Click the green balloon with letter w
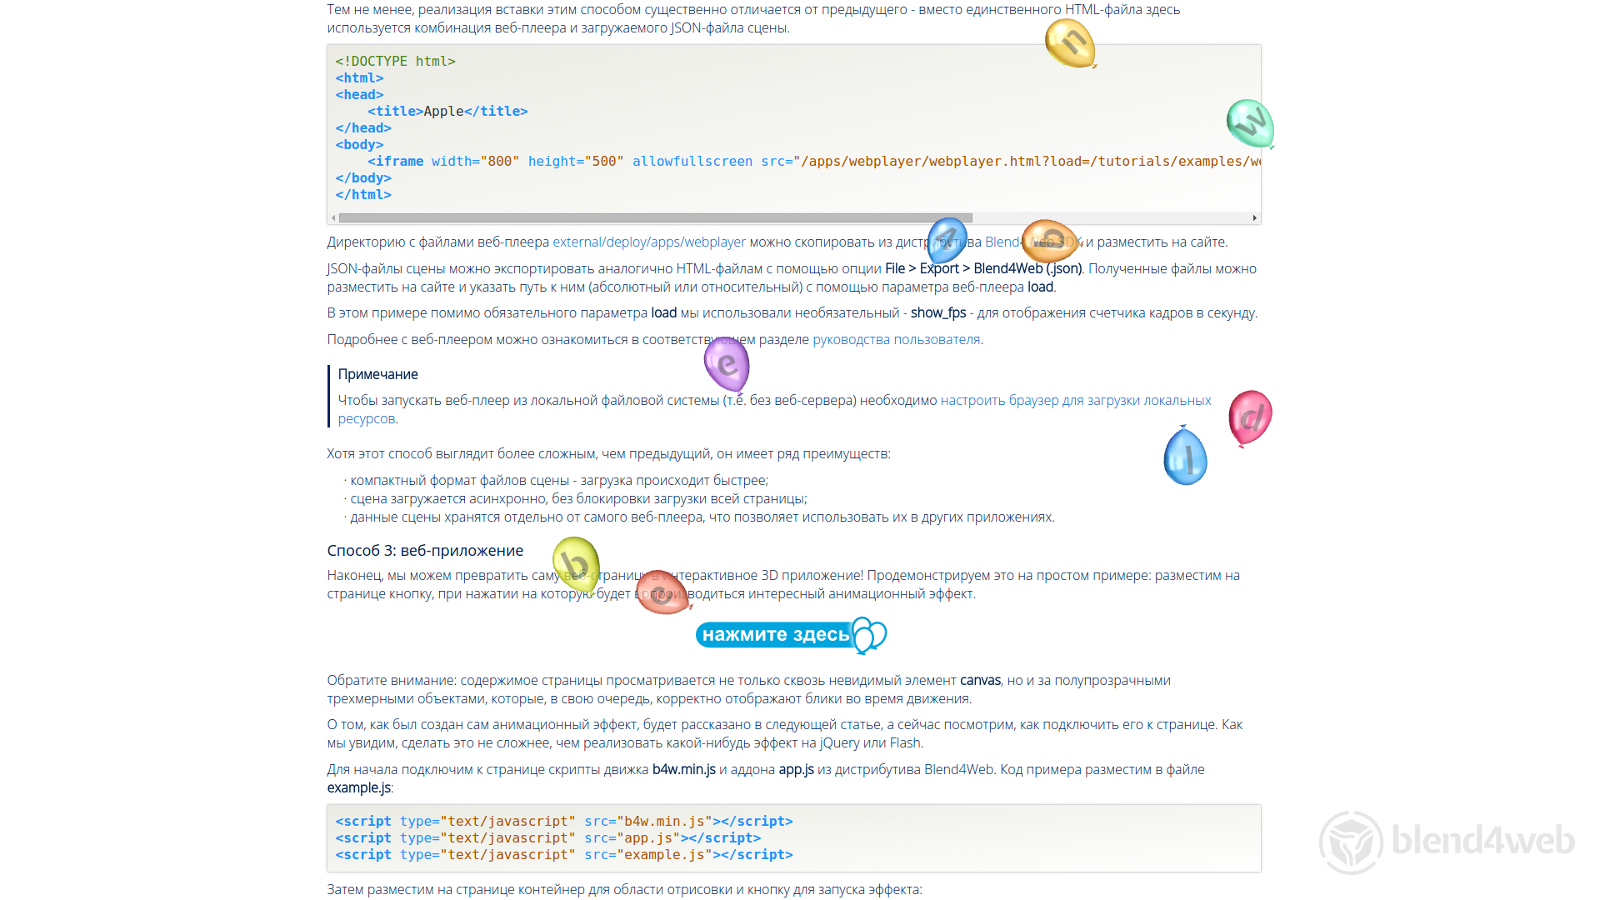 point(1250,124)
